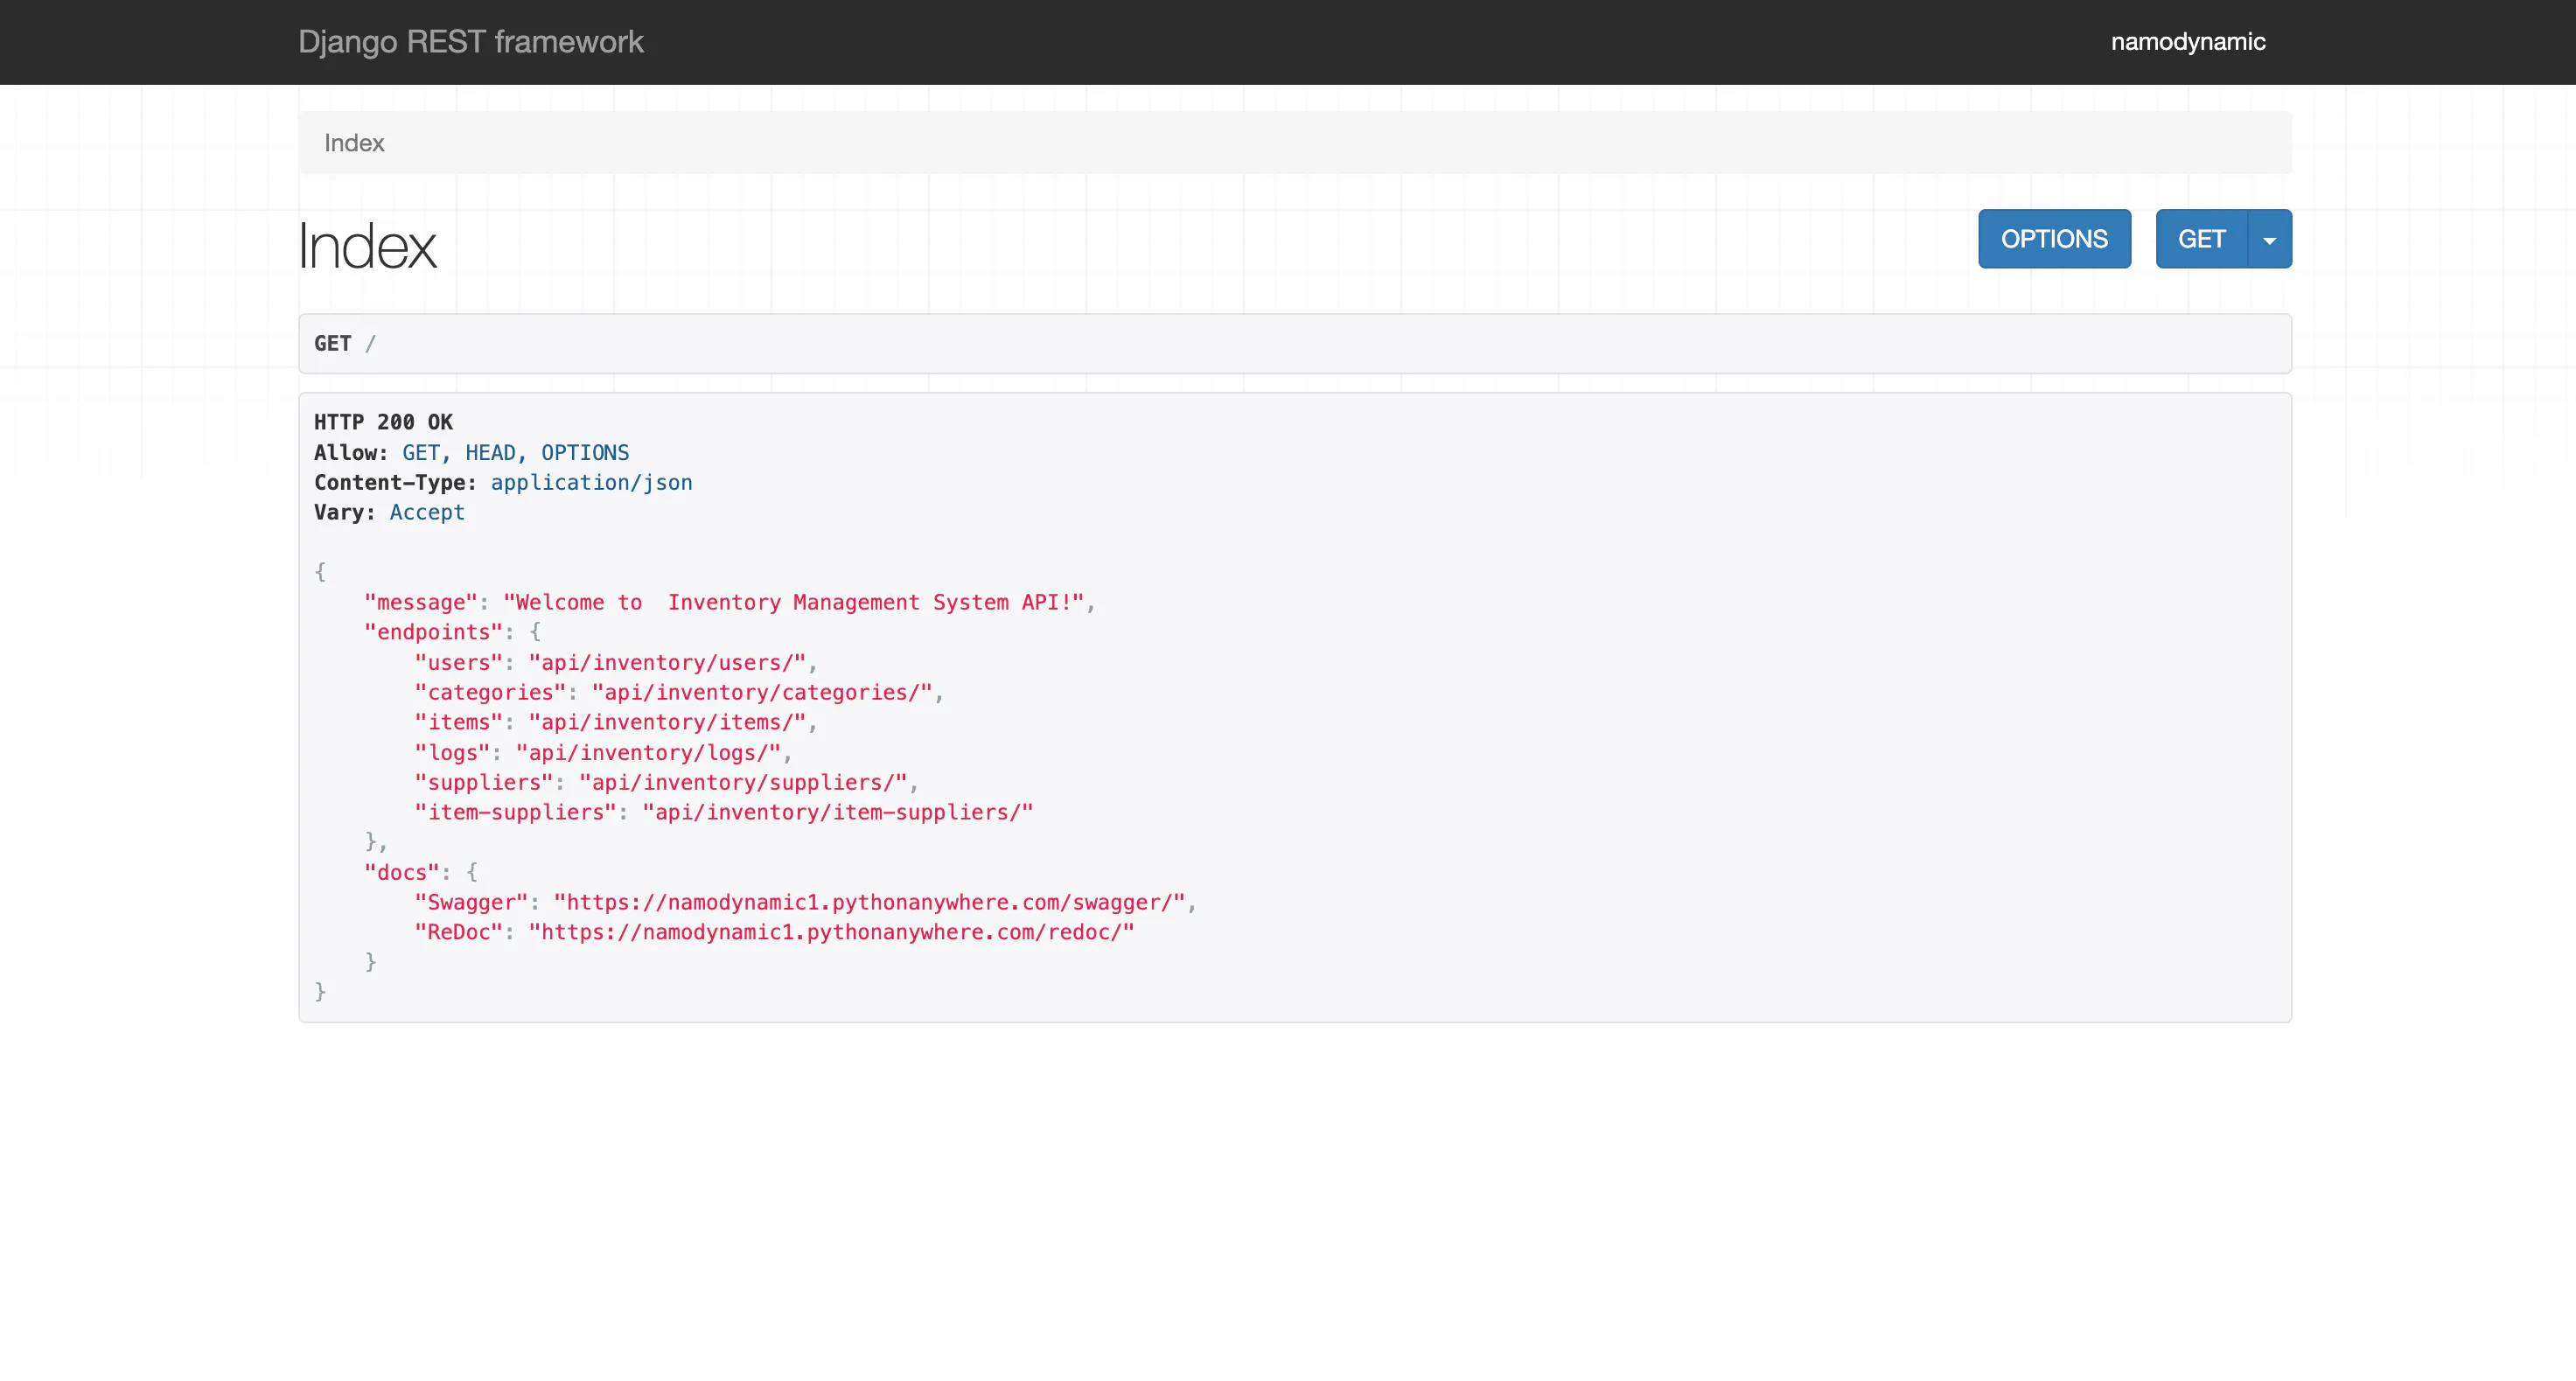Screen dimensions: 2576x1381
Task: Click the Index breadcrumb item
Action: point(353,142)
